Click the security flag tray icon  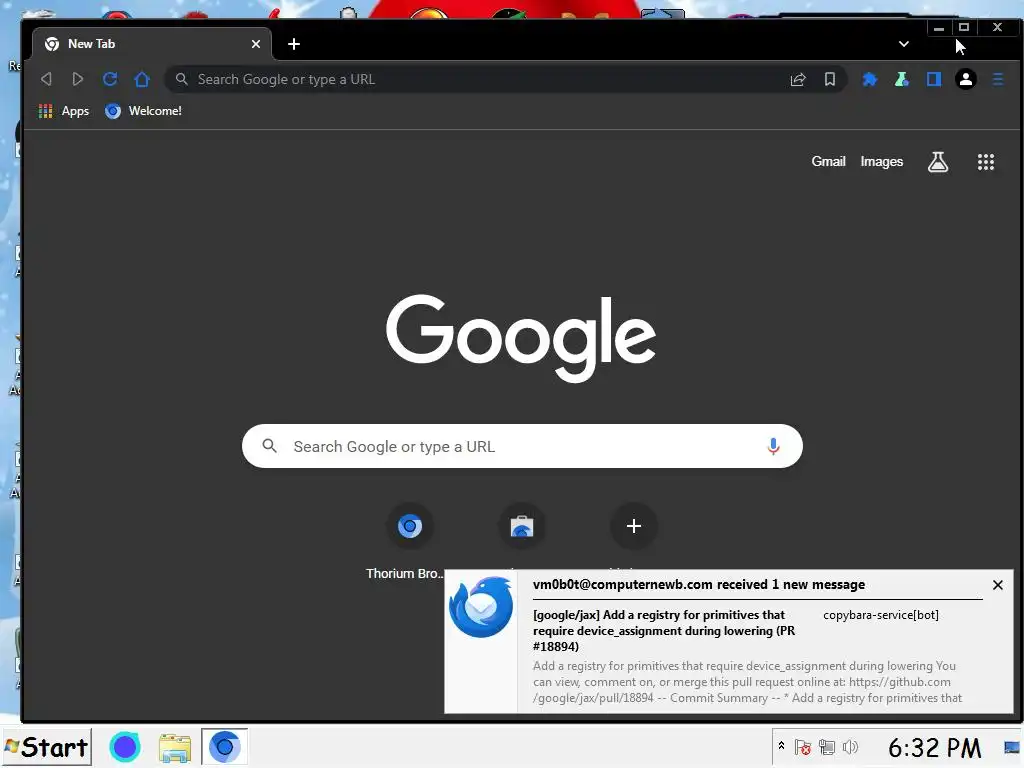803,747
